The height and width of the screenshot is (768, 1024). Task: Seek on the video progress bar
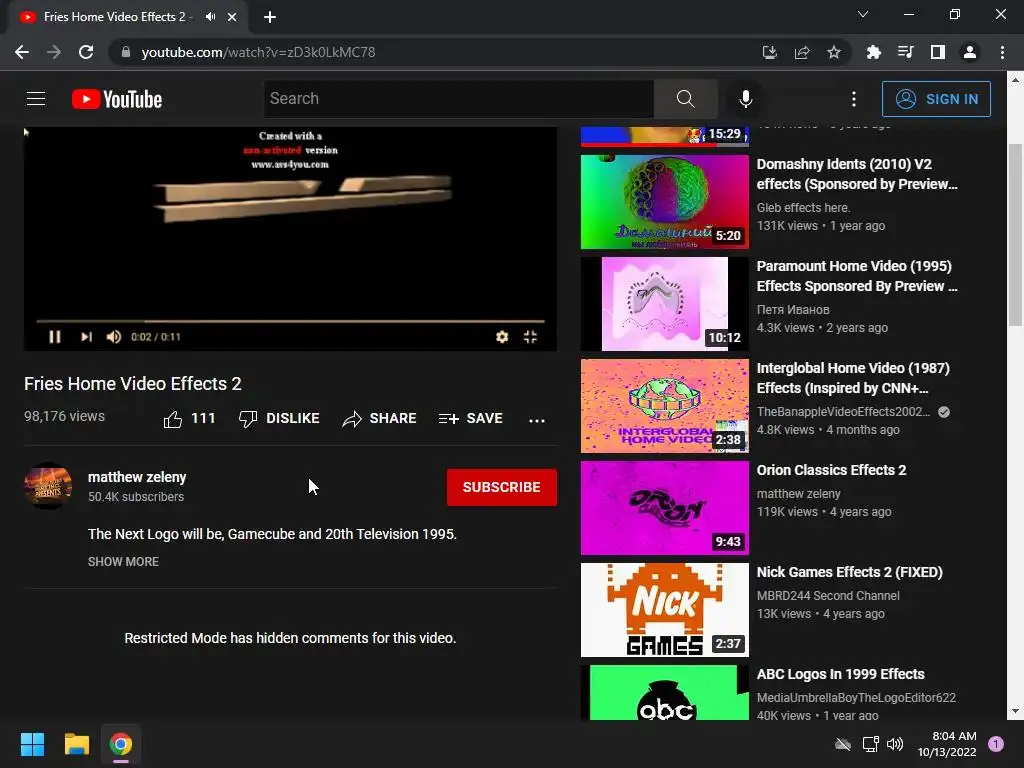[x=290, y=321]
